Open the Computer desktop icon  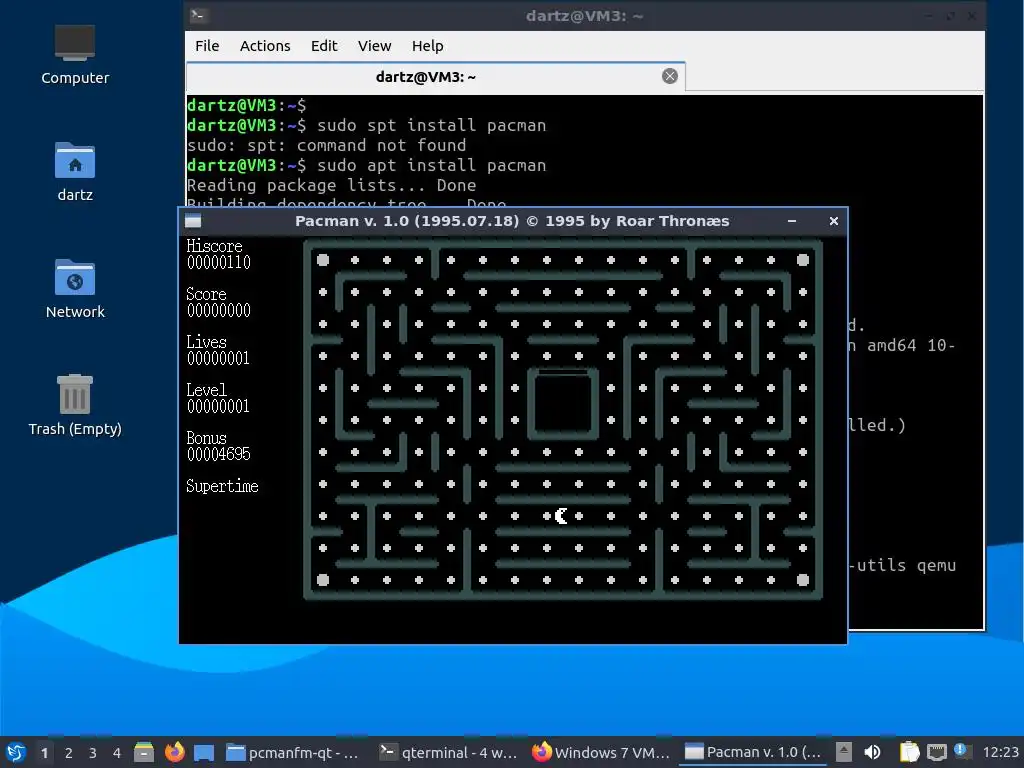pyautogui.click(x=74, y=55)
